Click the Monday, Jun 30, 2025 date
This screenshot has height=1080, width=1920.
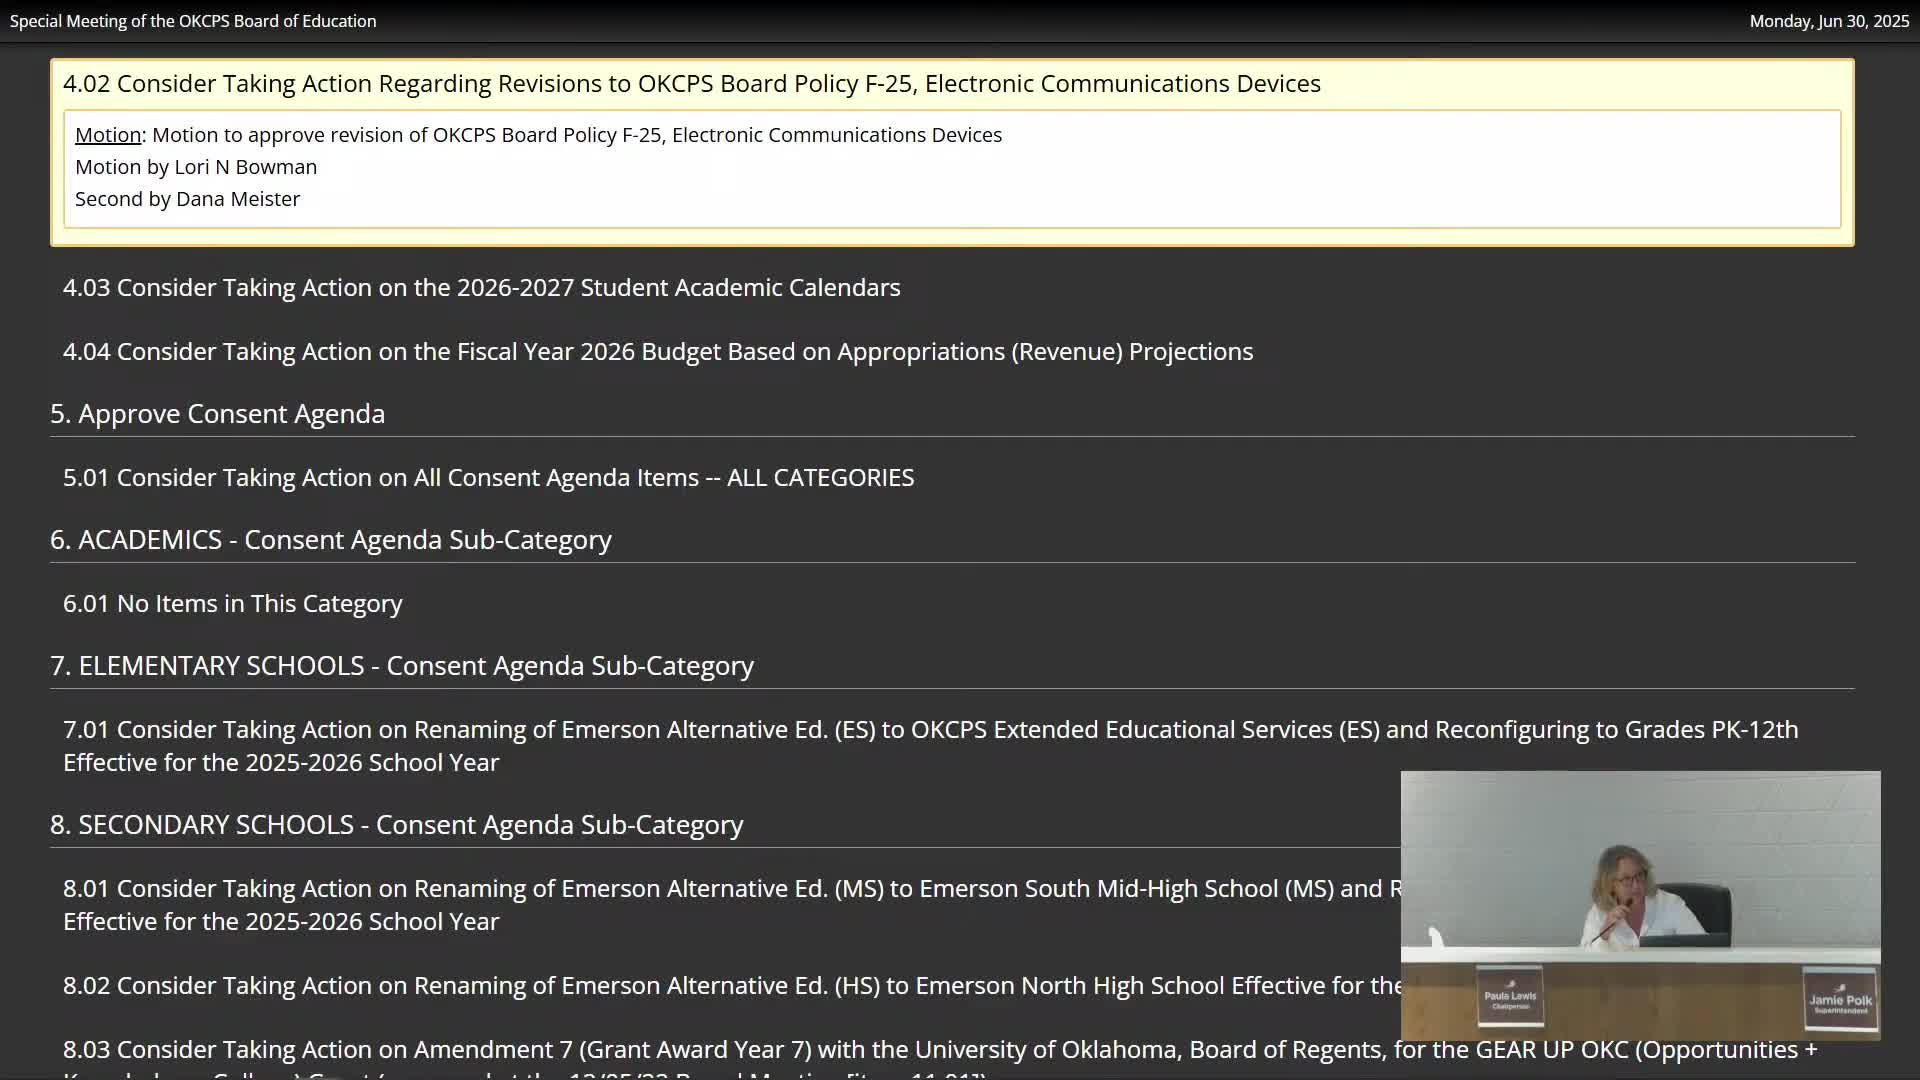[1828, 21]
